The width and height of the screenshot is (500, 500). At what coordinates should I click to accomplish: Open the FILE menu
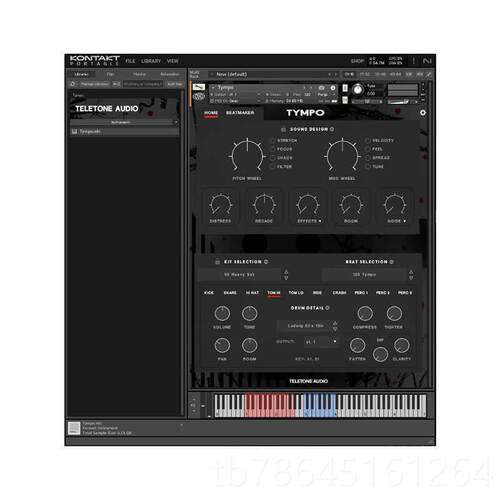click(x=130, y=61)
